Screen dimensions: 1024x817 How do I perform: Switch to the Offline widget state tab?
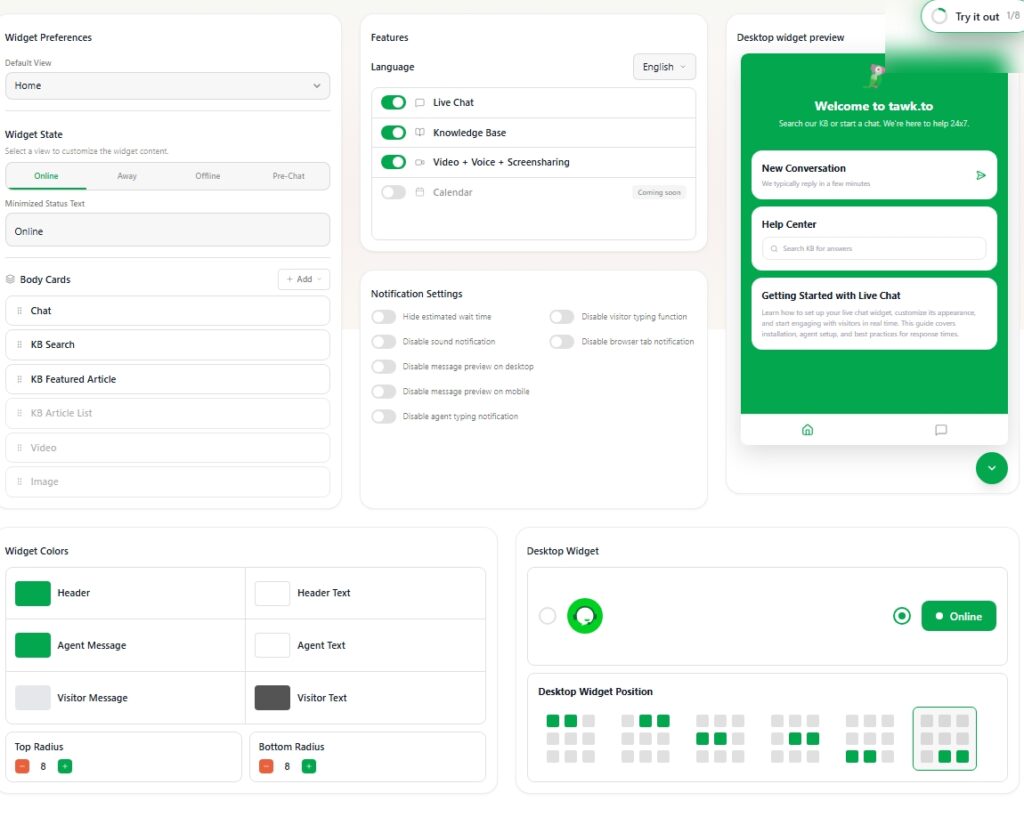pyautogui.click(x=208, y=176)
